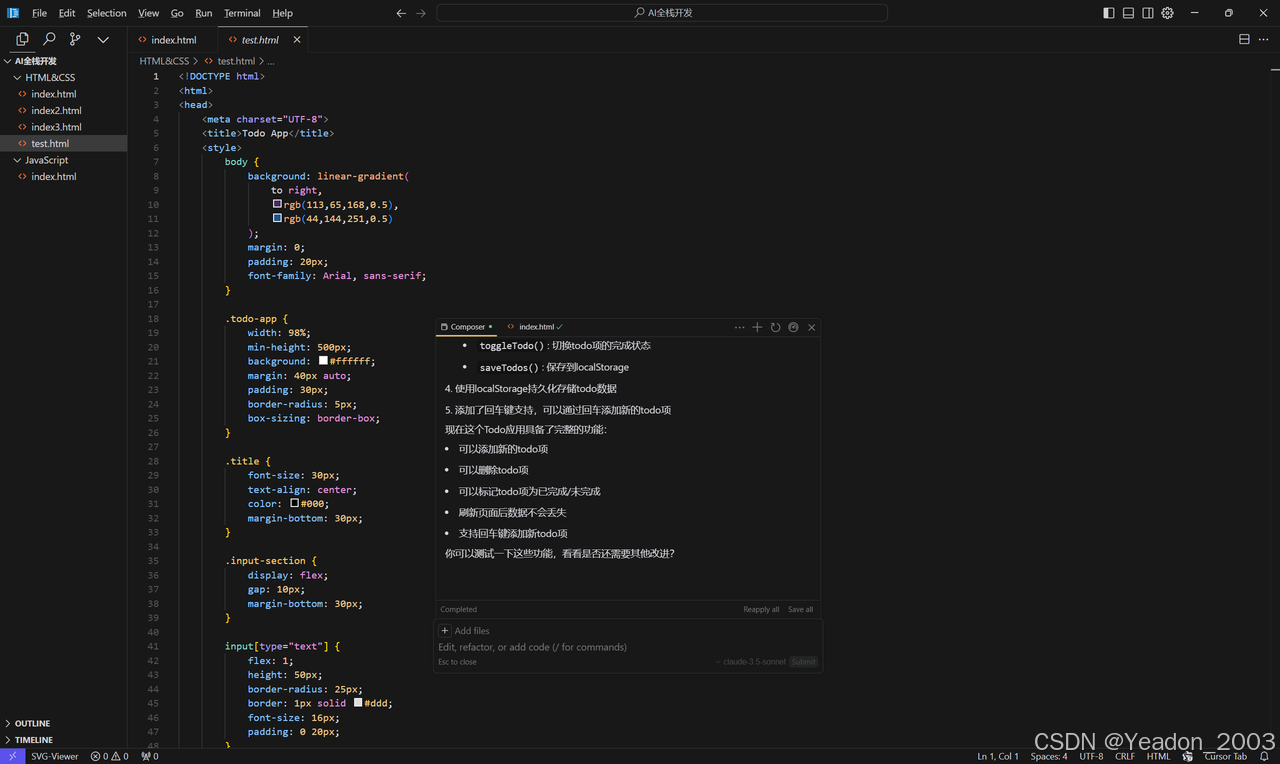Change file encoding UTF-8

click(1091, 756)
